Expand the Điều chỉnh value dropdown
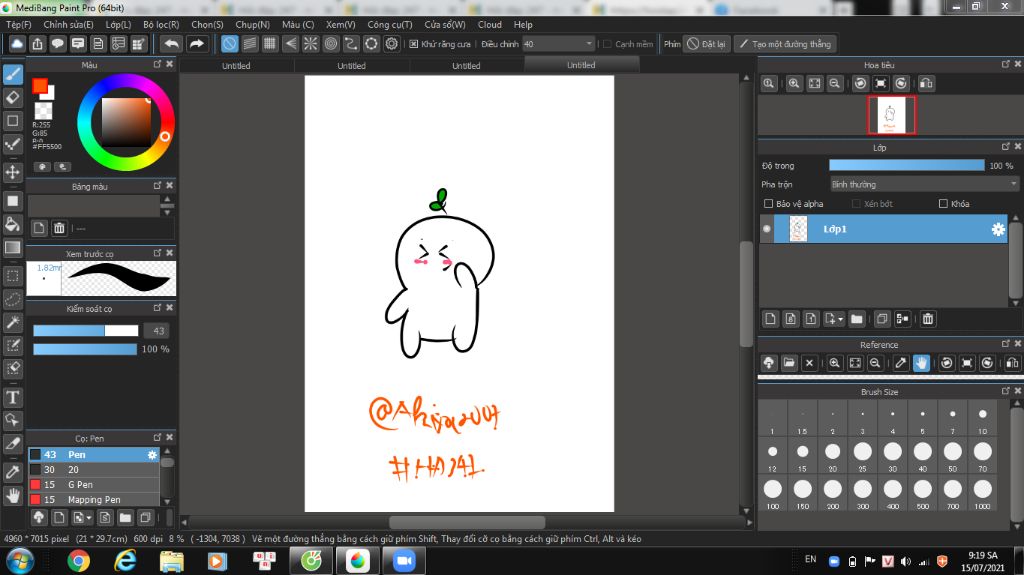 coord(589,44)
